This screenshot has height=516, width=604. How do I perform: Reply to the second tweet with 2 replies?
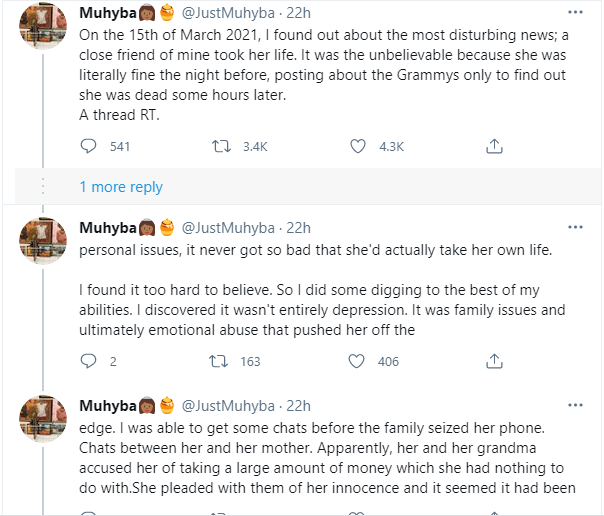pos(88,361)
